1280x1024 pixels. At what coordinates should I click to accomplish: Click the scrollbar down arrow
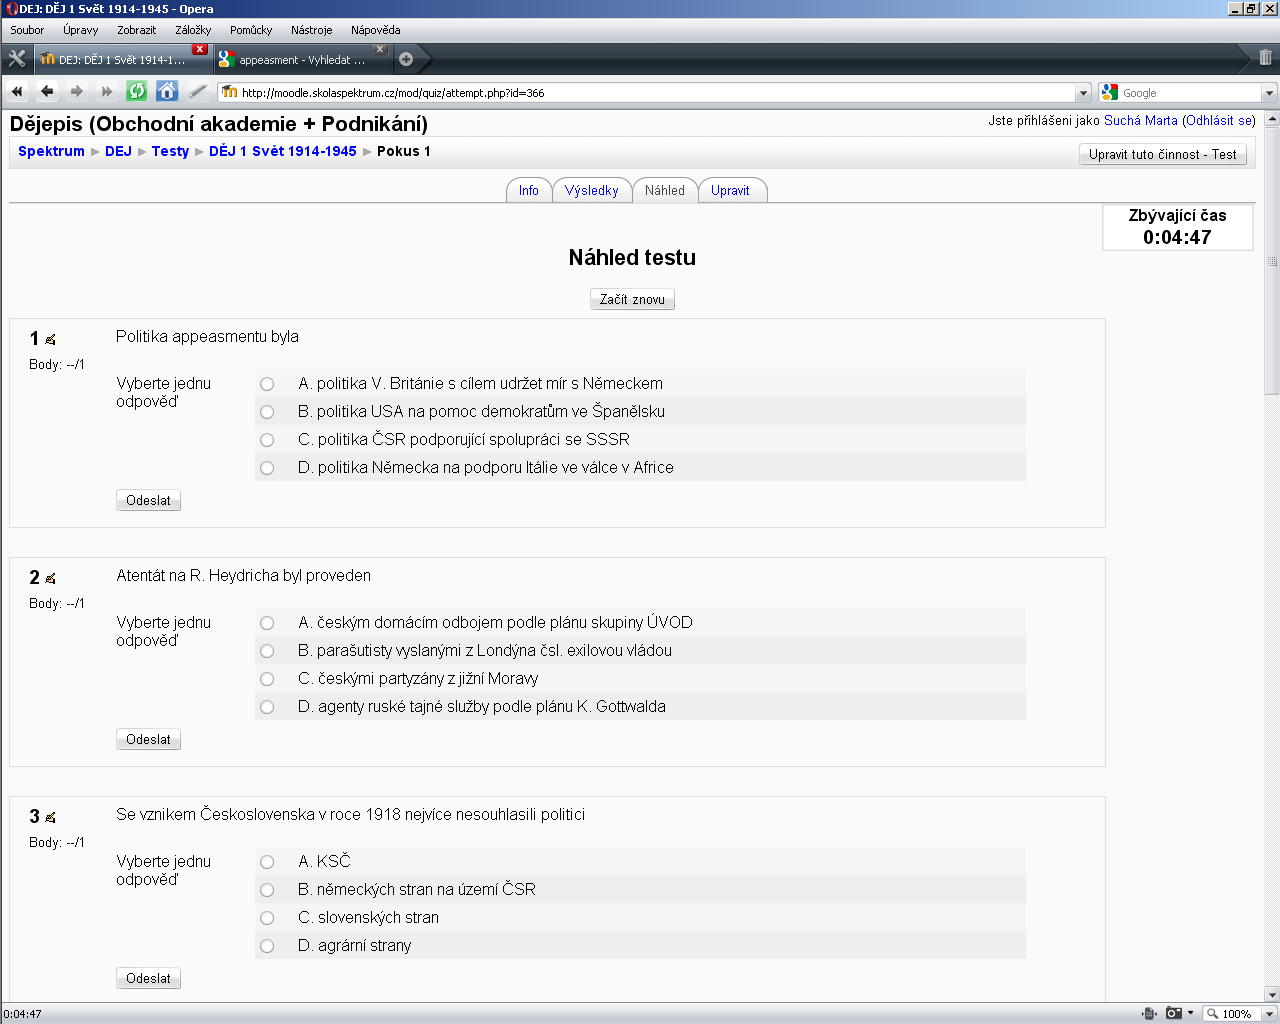click(x=1272, y=994)
